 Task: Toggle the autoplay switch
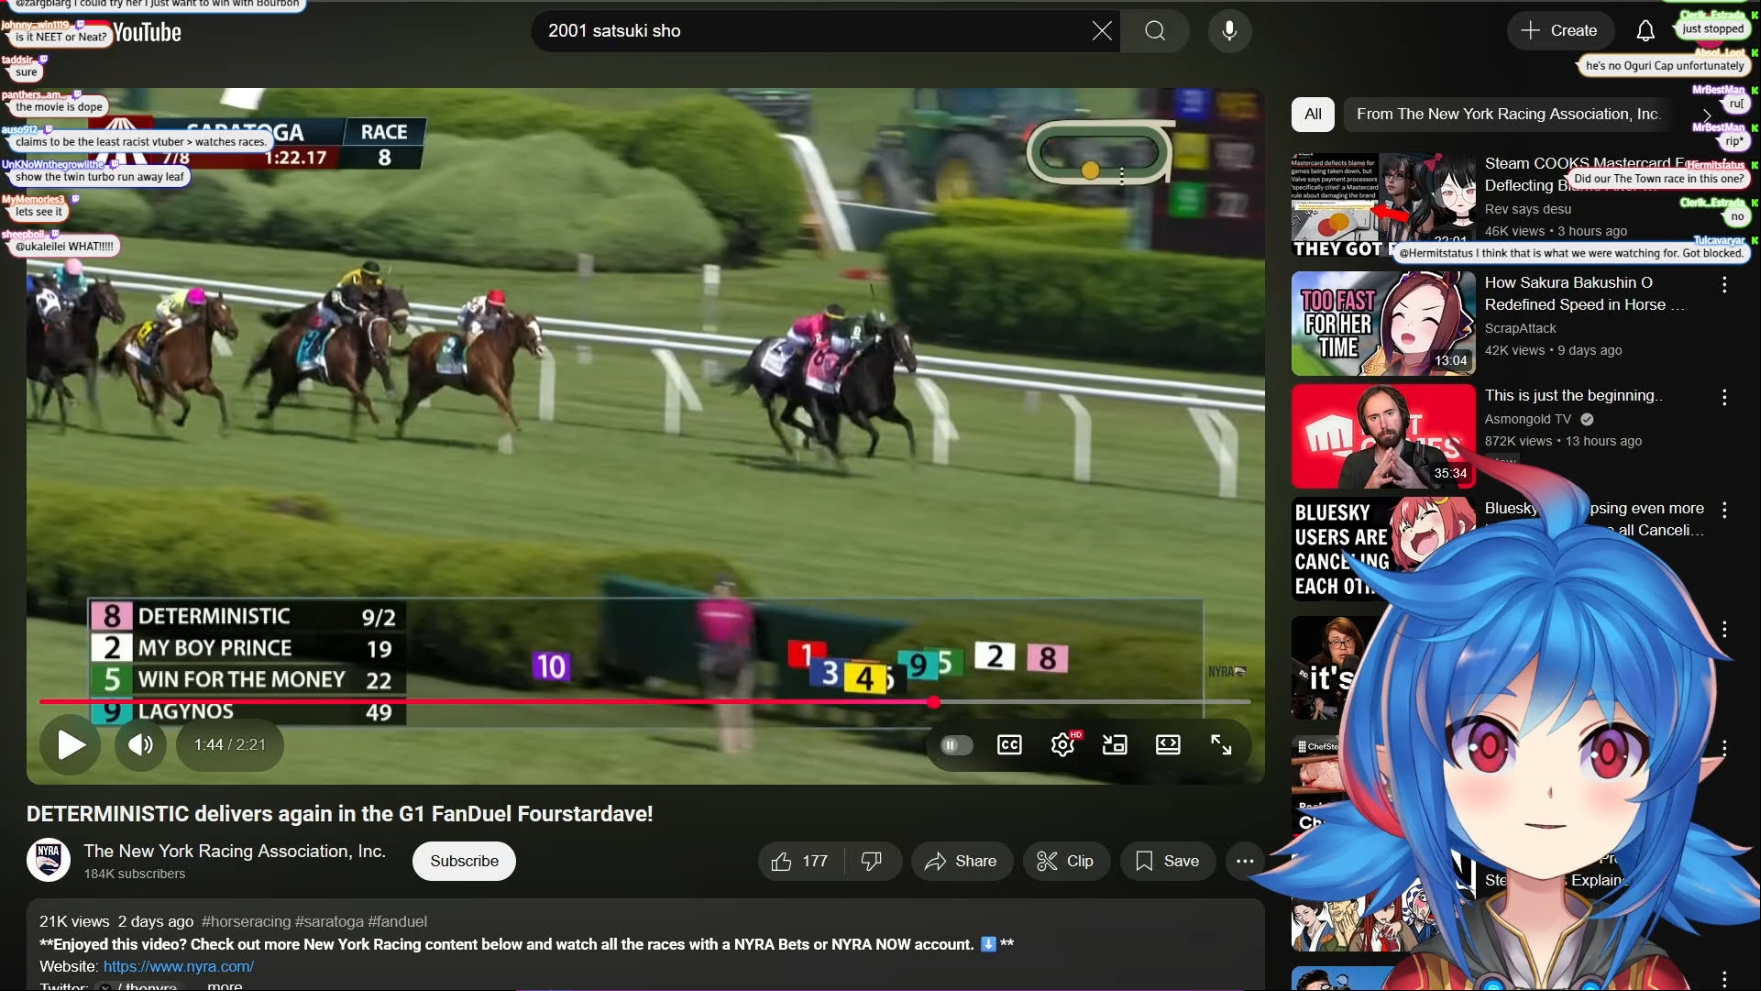point(955,745)
